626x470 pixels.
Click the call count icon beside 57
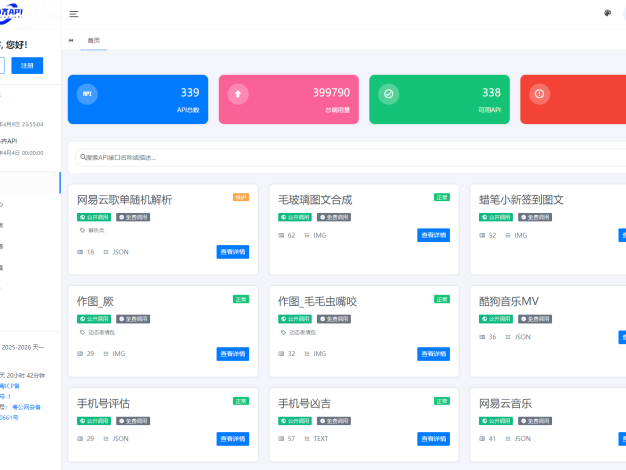pyautogui.click(x=281, y=438)
